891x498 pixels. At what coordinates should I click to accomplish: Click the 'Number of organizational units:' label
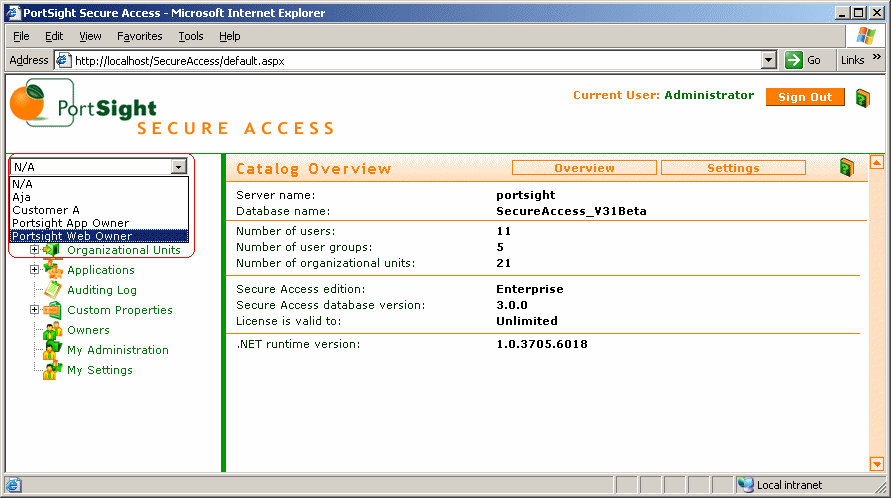pyautogui.click(x=326, y=263)
